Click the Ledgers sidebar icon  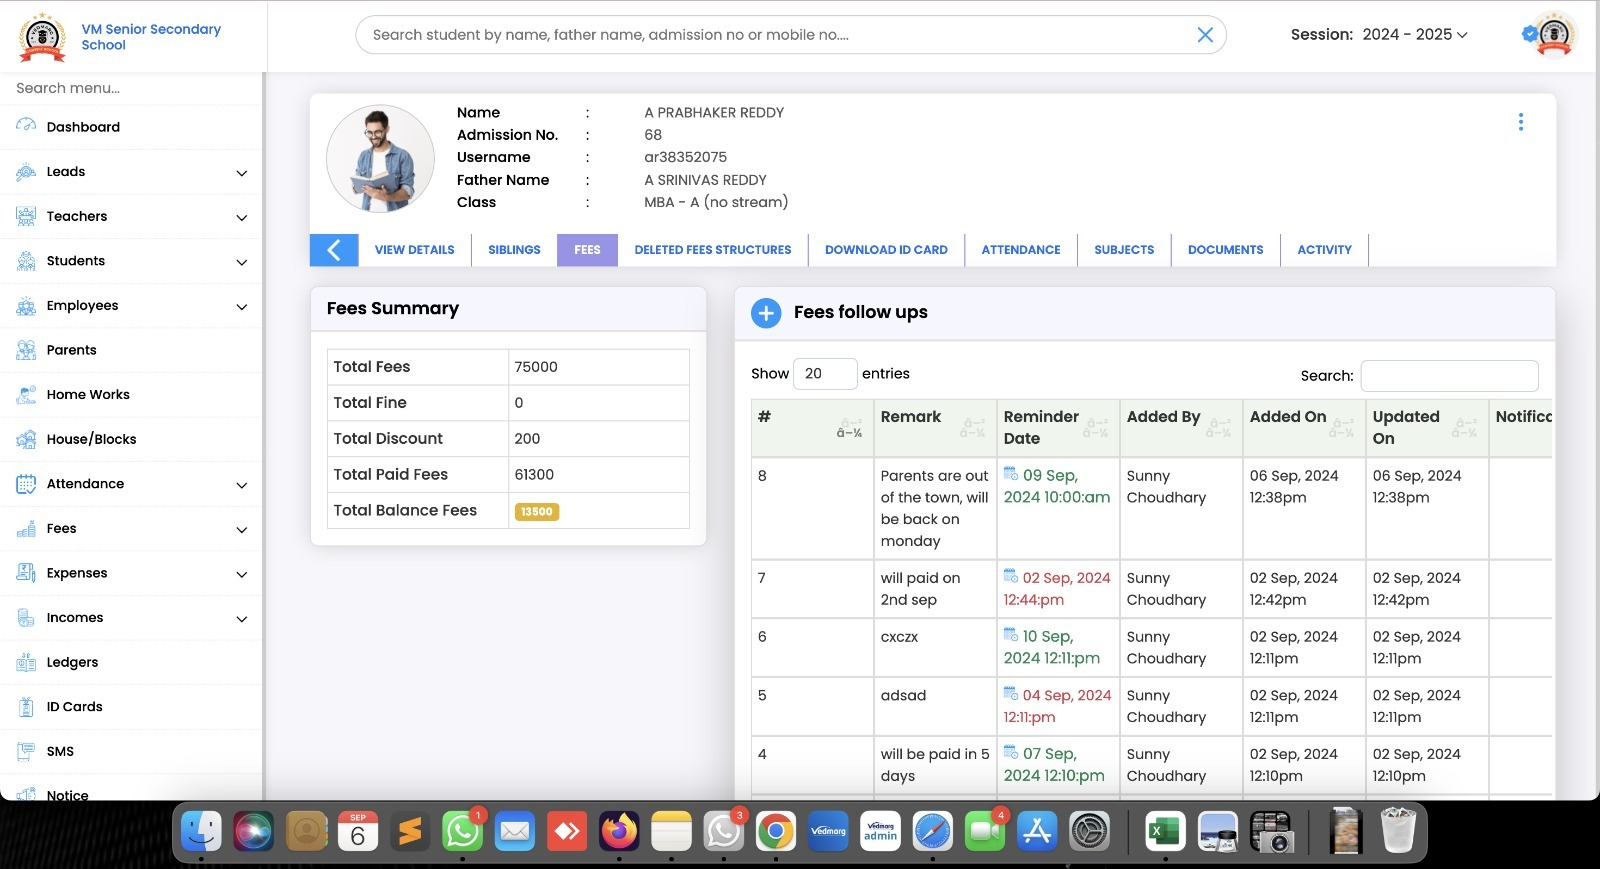click(26, 662)
